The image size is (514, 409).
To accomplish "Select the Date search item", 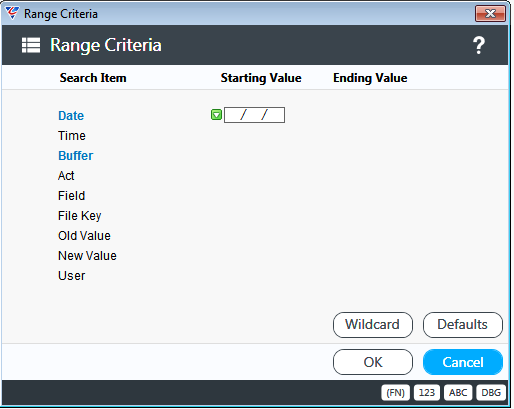I will click(71, 116).
